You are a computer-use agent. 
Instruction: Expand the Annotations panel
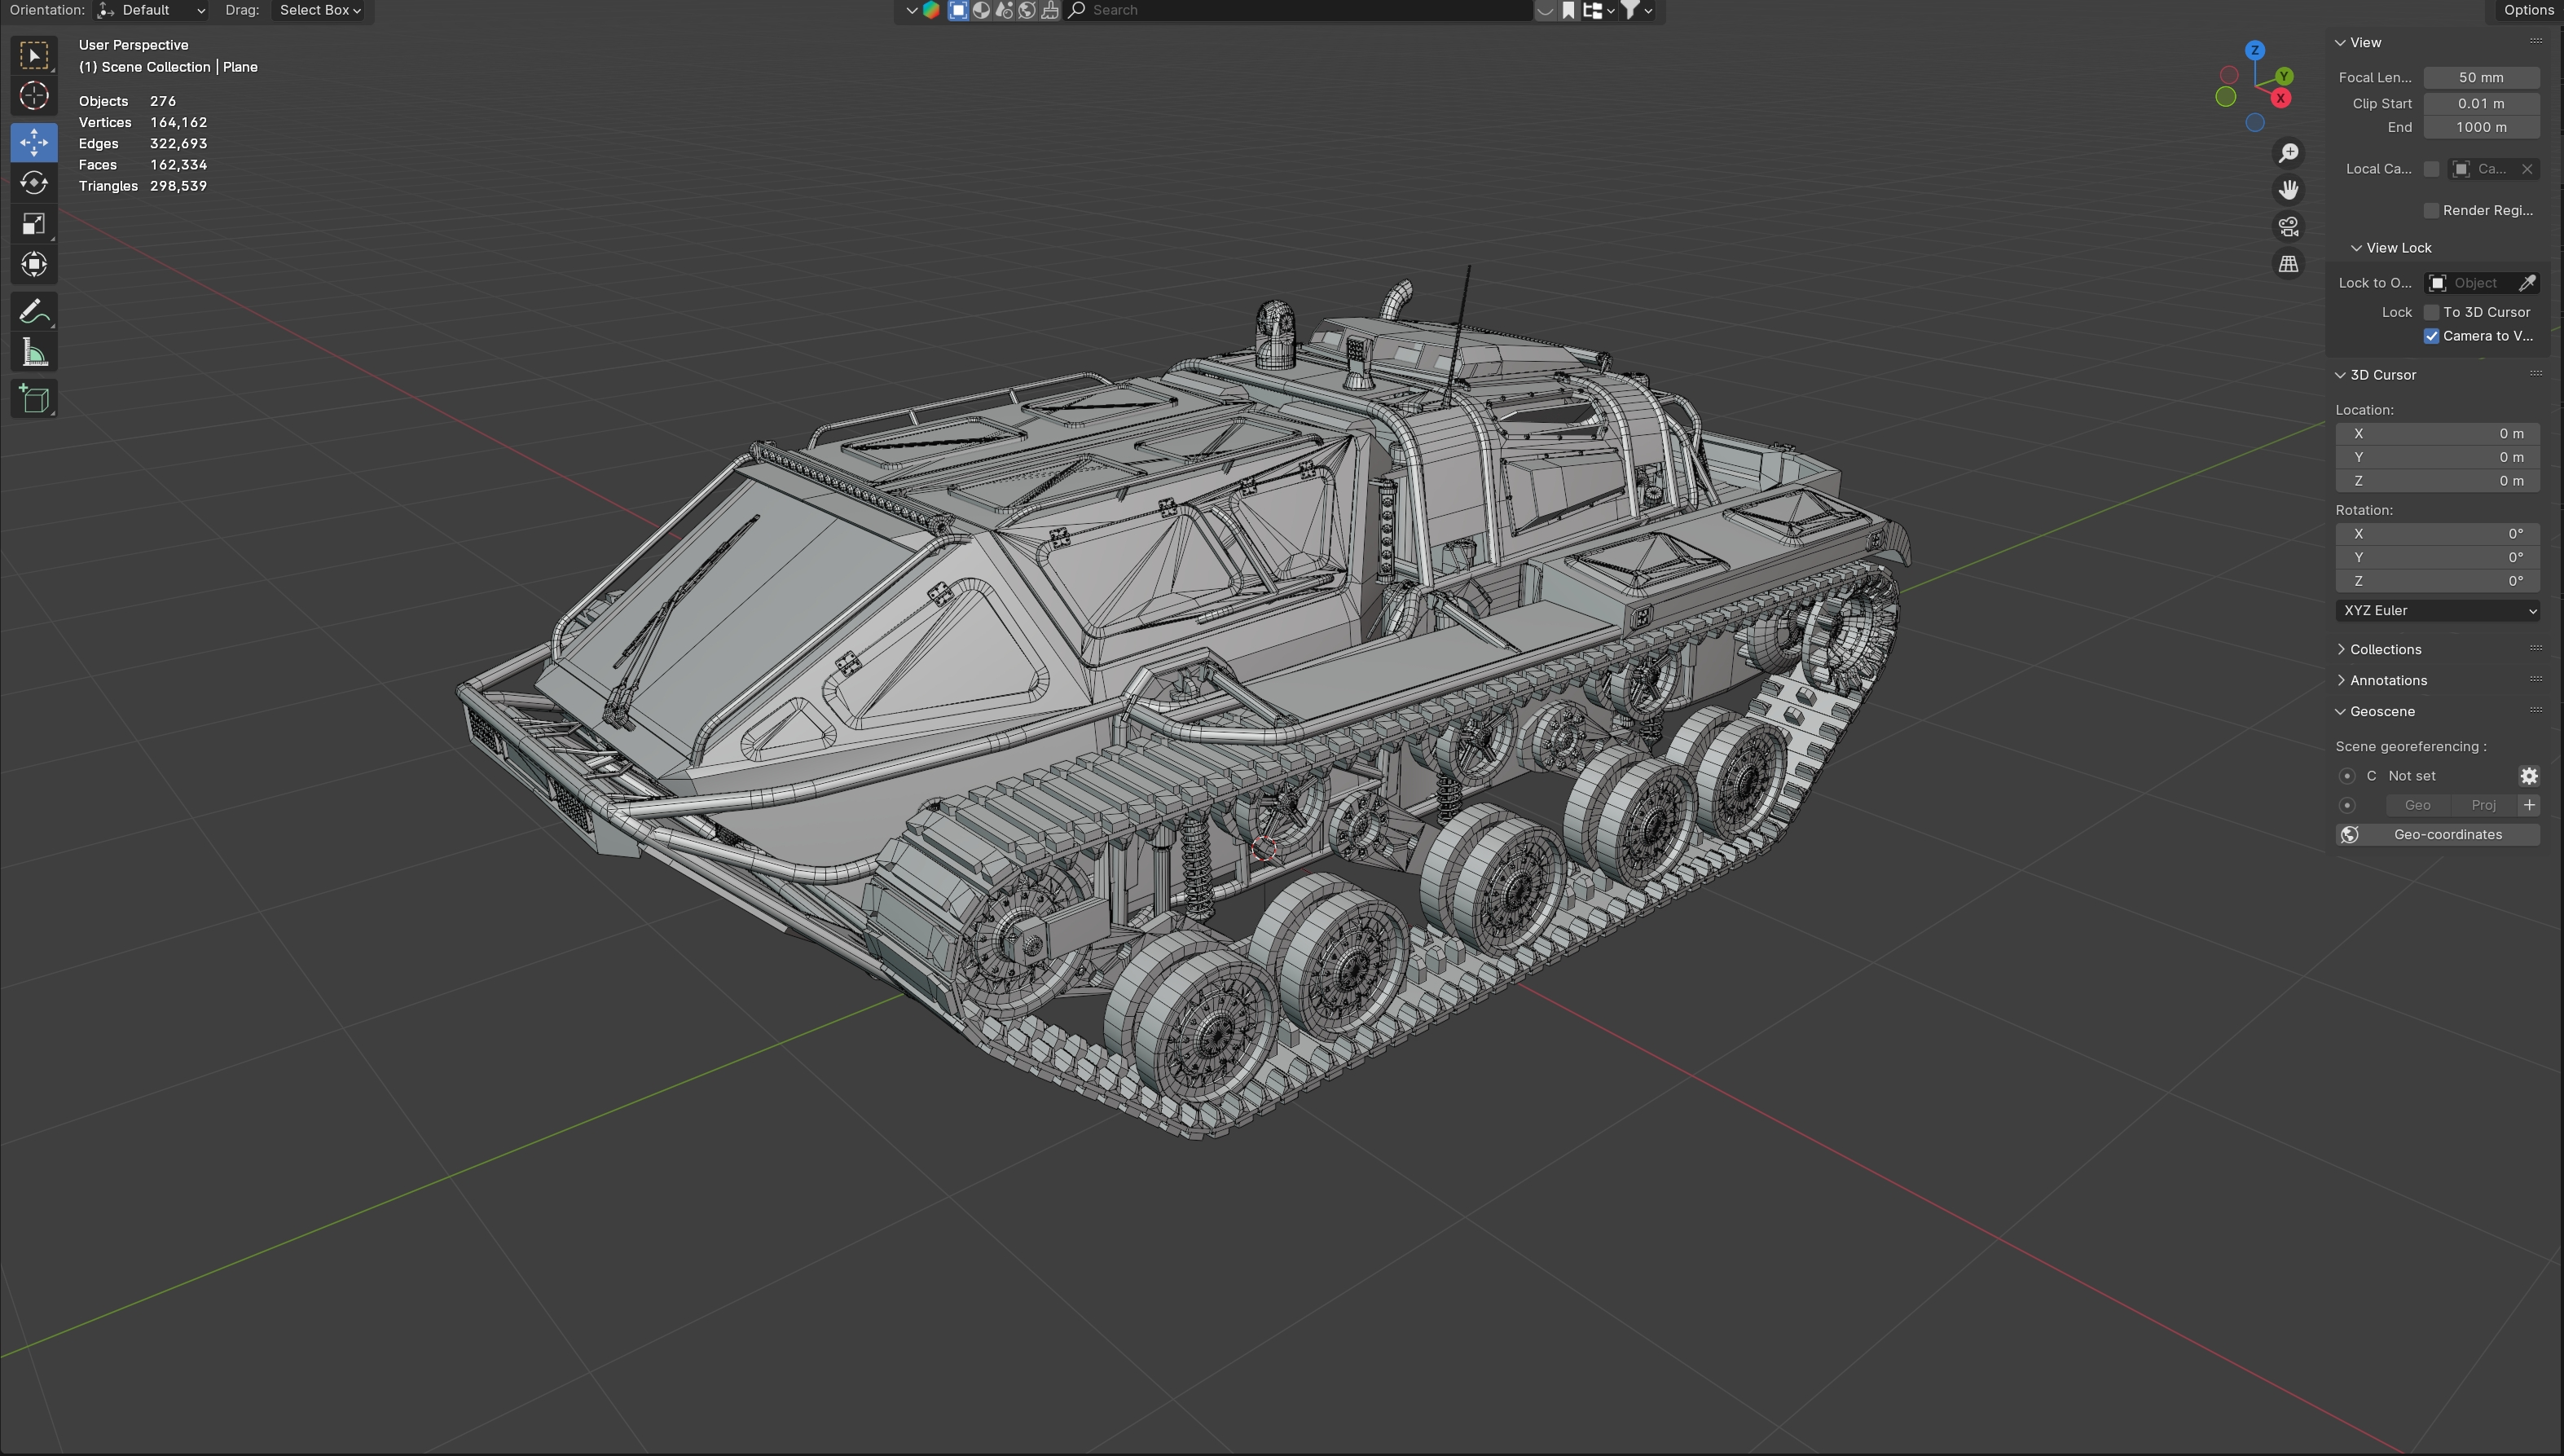point(2388,680)
